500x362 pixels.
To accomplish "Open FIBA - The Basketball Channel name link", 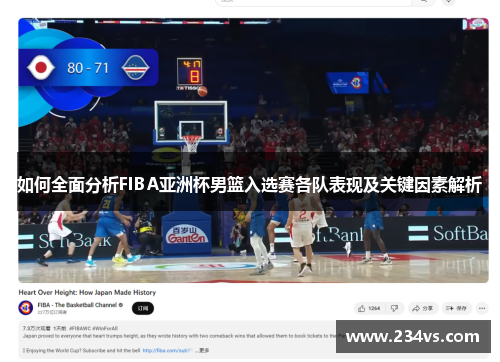I will pos(77,305).
